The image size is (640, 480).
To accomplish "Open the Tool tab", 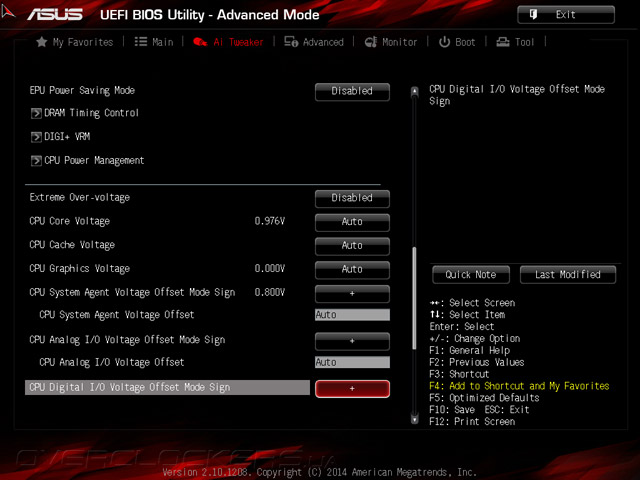I will (515, 42).
